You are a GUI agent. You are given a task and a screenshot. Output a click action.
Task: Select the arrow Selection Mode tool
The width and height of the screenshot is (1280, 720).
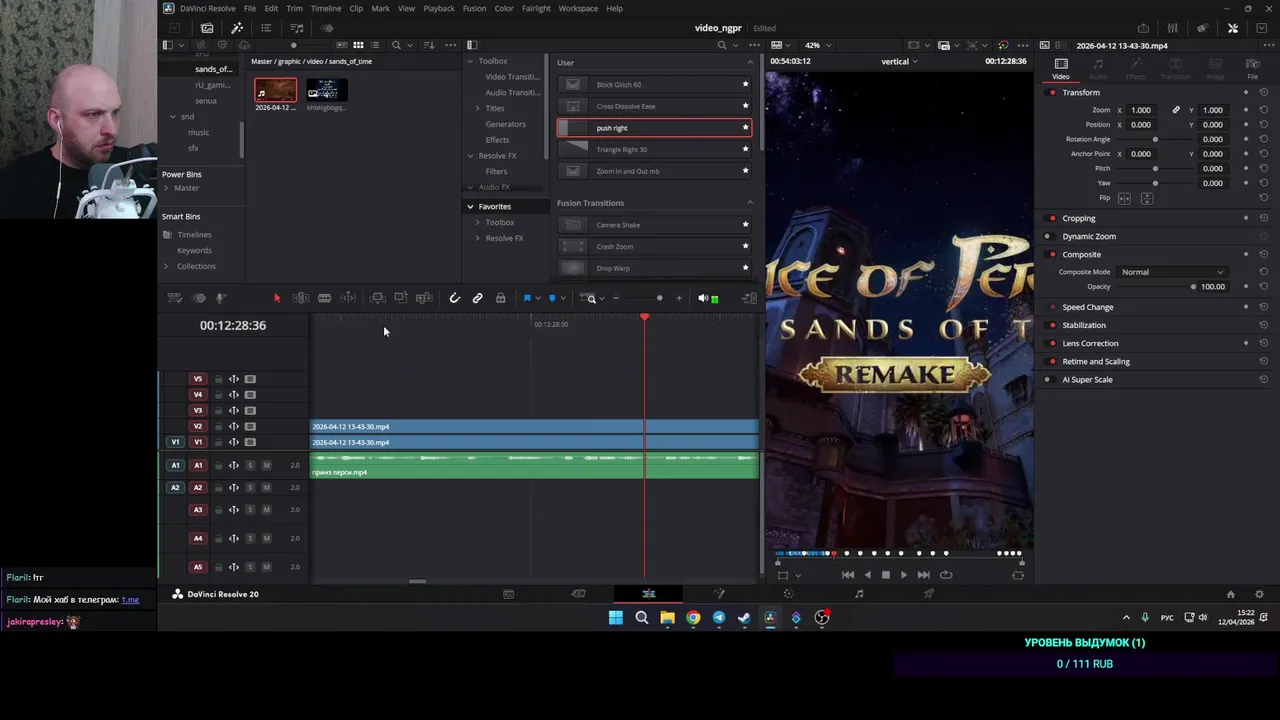click(277, 298)
